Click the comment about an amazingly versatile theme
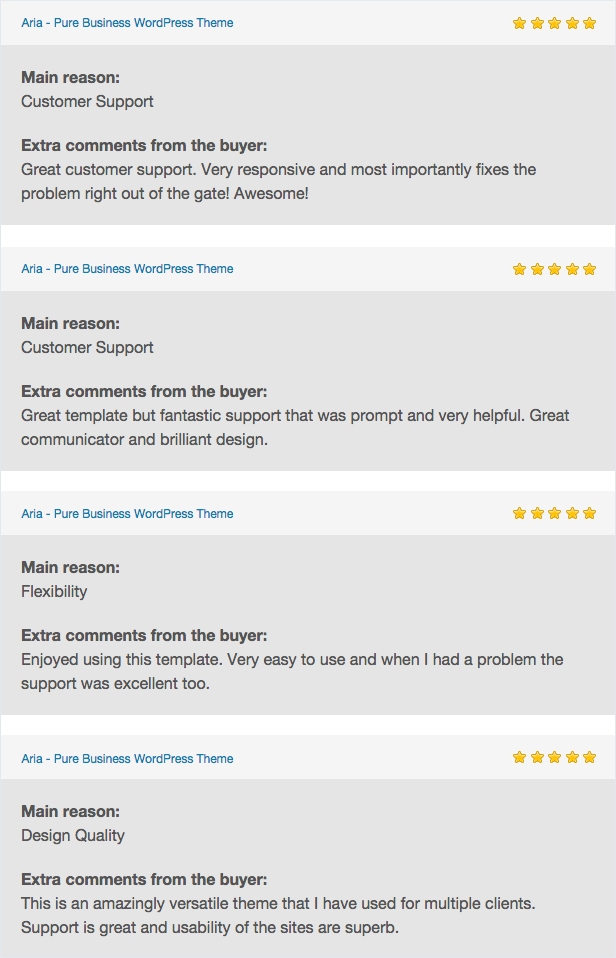This screenshot has height=958, width=616. (278, 915)
